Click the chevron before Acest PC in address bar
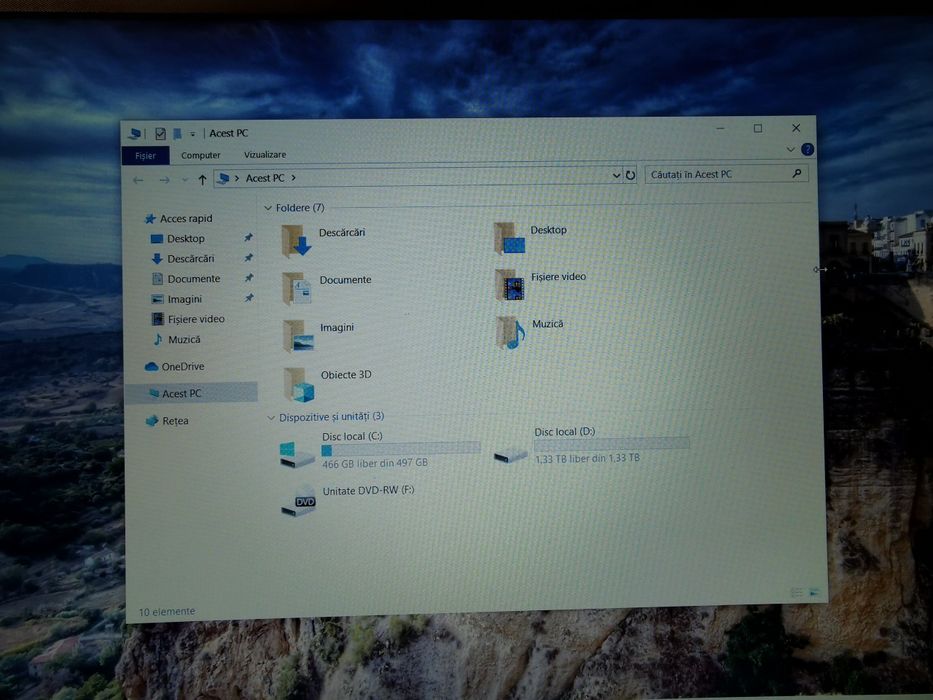 pyautogui.click(x=237, y=178)
